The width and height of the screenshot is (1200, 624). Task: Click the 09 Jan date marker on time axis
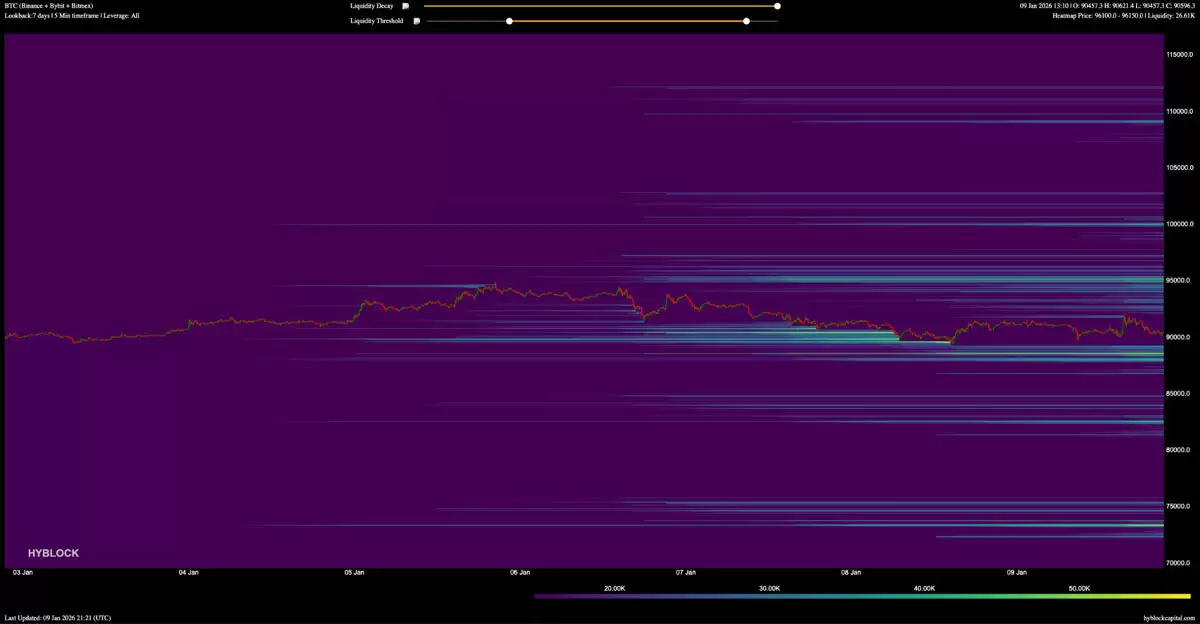pos(1017,573)
